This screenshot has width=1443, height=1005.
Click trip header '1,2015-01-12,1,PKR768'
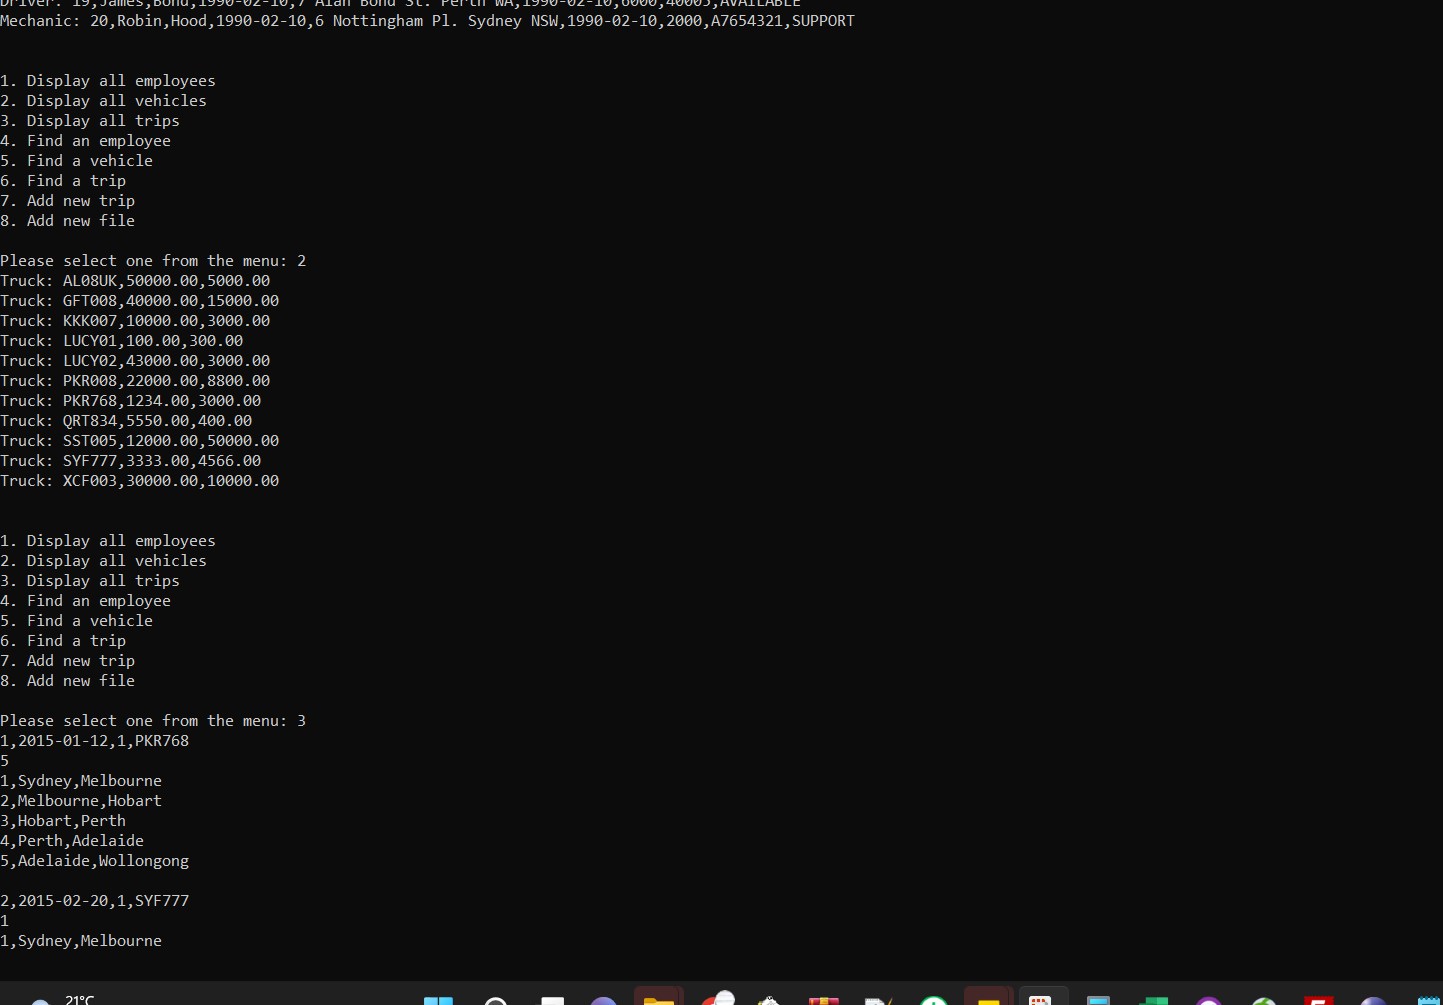pos(95,741)
